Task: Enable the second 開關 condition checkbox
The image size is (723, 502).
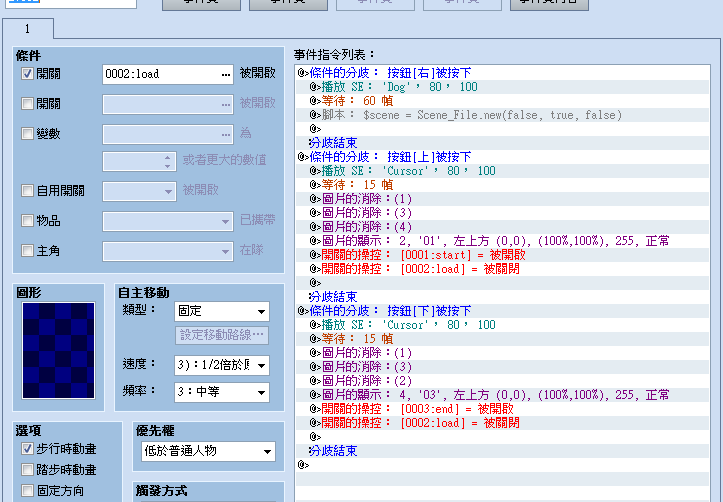Action: pos(27,104)
